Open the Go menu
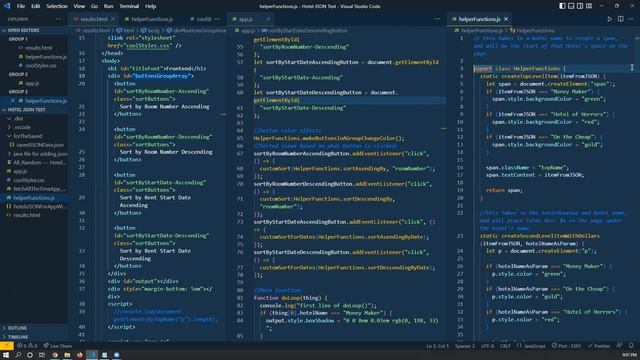Screen dimensions: 640x360 pos(94,6)
